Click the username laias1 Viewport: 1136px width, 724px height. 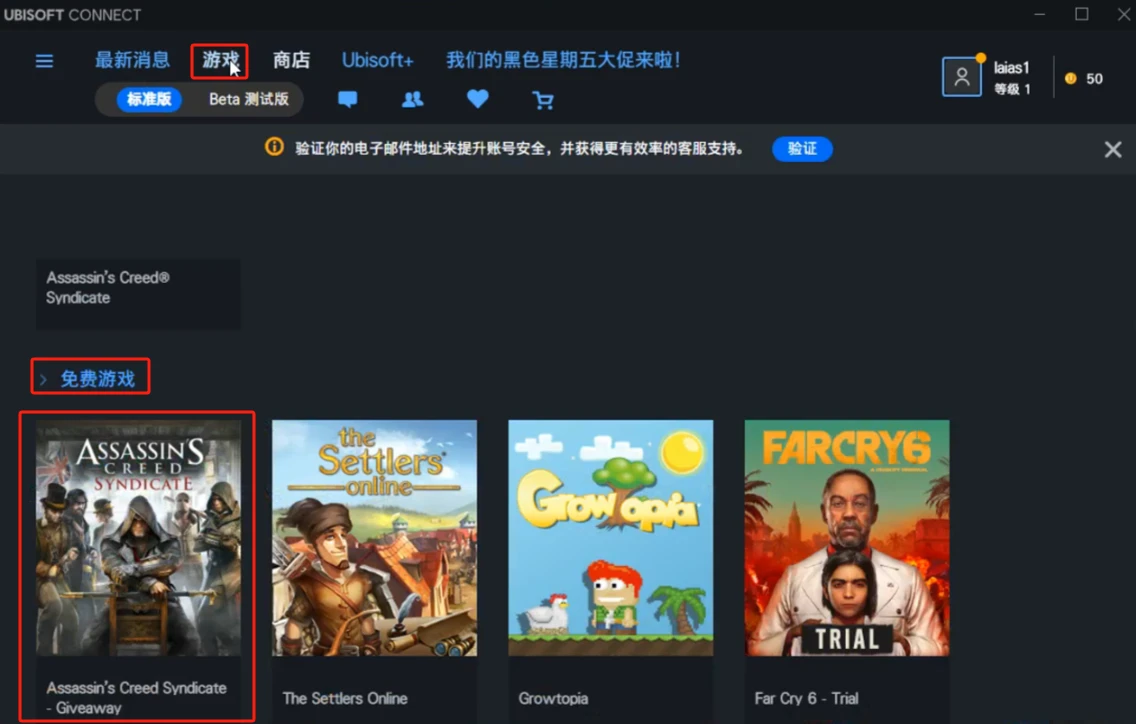[x=1011, y=67]
